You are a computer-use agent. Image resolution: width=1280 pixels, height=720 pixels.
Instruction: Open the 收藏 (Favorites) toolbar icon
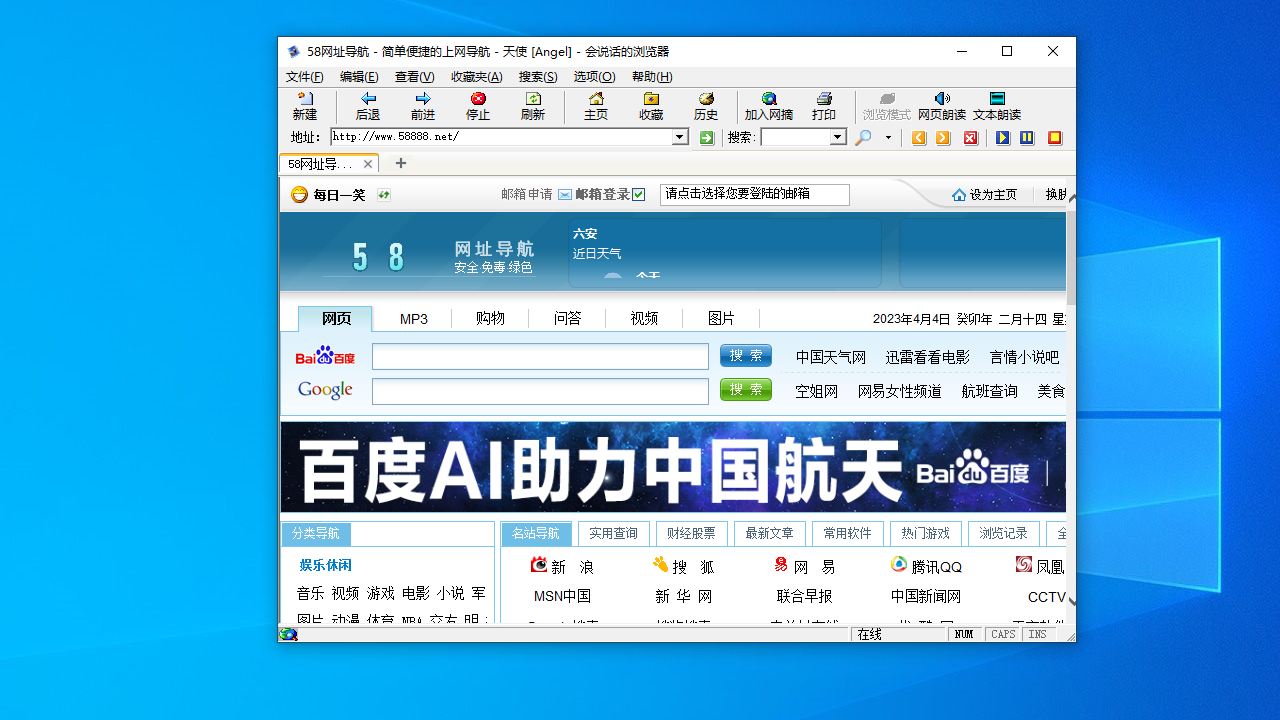tap(651, 106)
